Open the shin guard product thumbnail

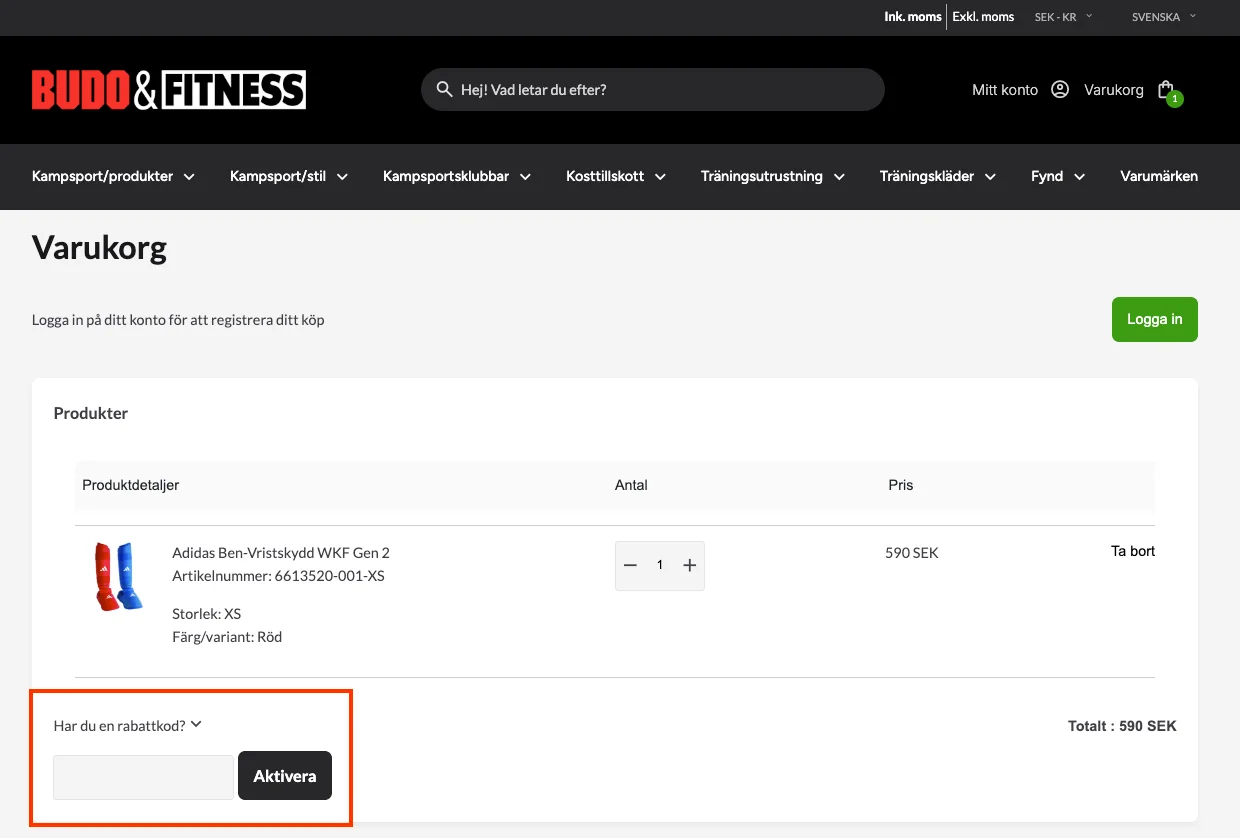[119, 577]
